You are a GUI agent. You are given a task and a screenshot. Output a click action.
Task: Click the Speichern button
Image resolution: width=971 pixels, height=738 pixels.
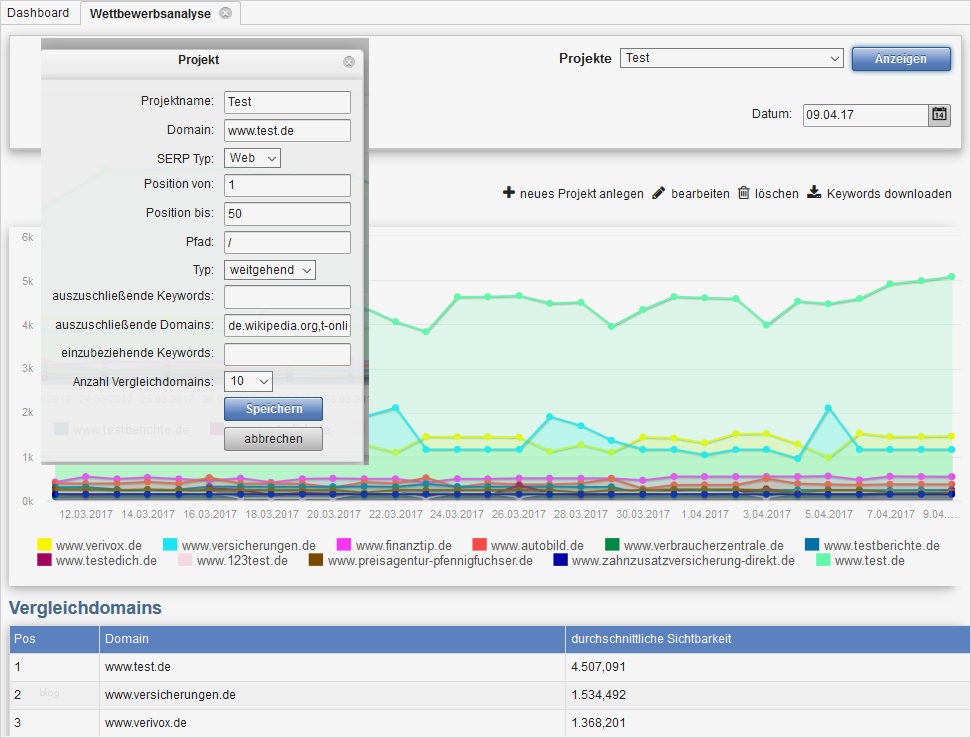[274, 409]
